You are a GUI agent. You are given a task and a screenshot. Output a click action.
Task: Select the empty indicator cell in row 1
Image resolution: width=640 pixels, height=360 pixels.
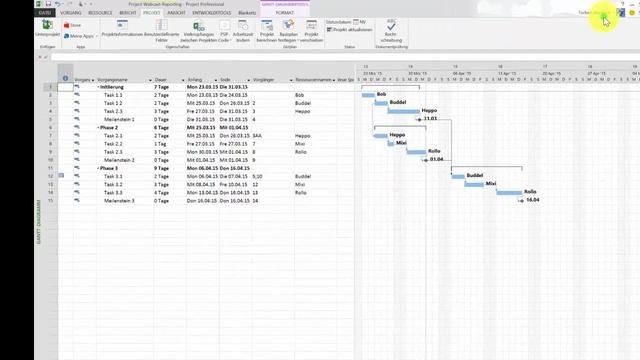tap(65, 87)
